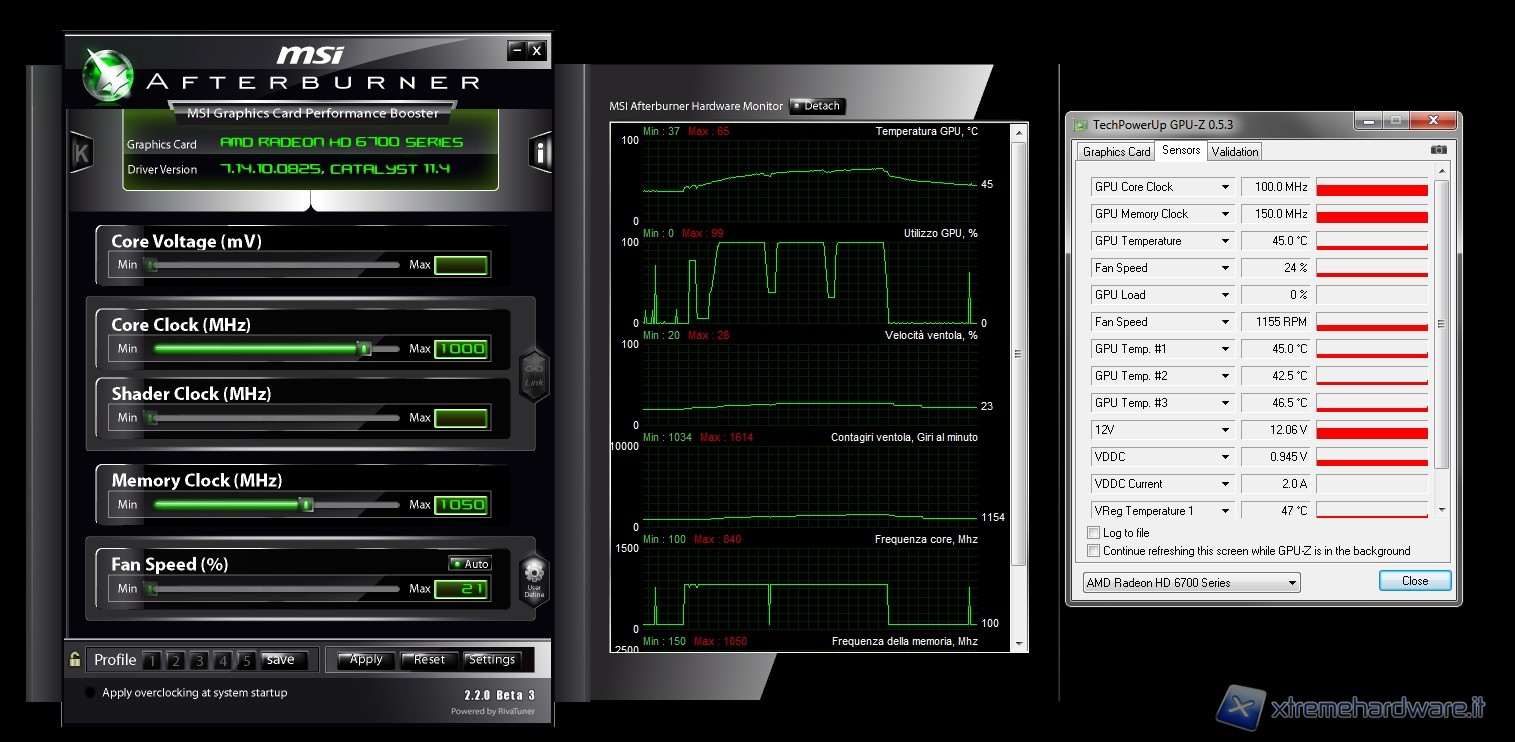This screenshot has height=742, width=1515.
Task: Click the GPU-Z title bar app icon
Action: coord(1080,125)
